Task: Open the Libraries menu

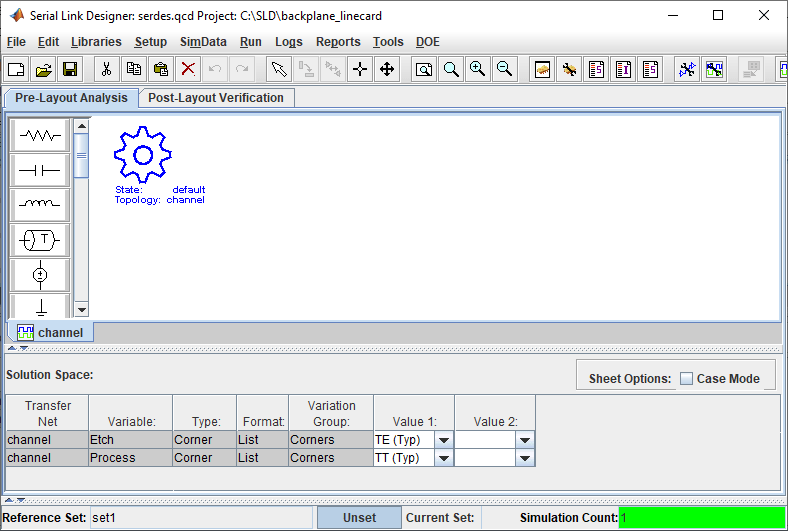Action: tap(96, 42)
